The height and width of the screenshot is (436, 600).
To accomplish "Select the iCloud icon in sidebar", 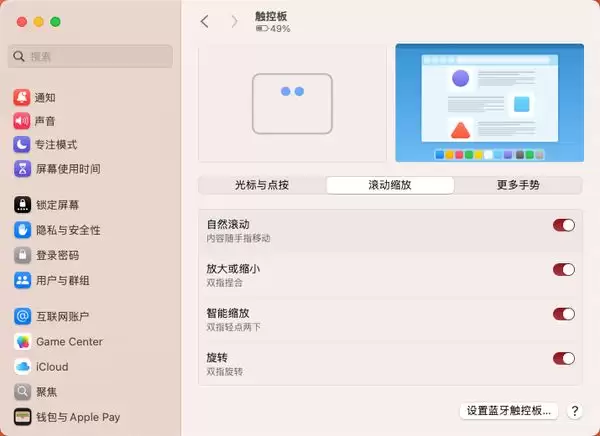I will [x=22, y=366].
